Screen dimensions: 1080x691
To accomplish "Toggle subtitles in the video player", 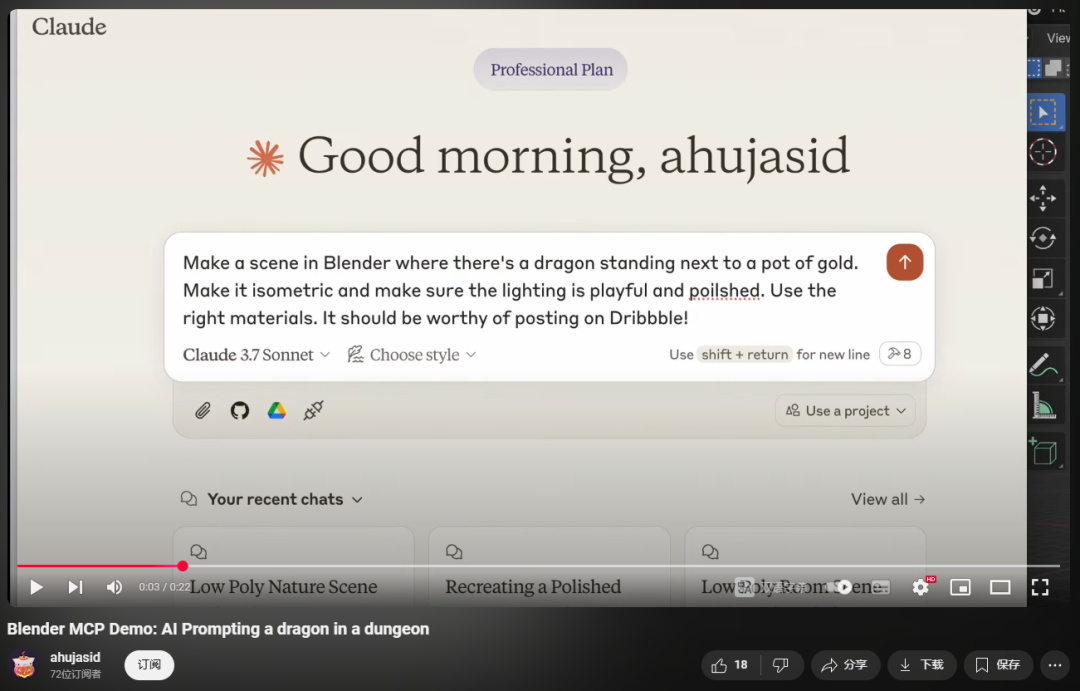I will pyautogui.click(x=881, y=587).
